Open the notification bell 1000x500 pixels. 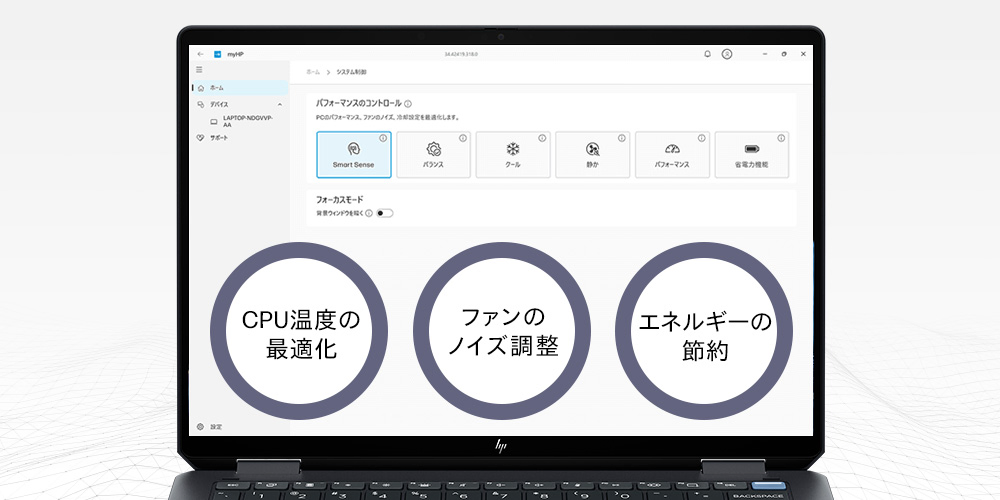click(707, 54)
